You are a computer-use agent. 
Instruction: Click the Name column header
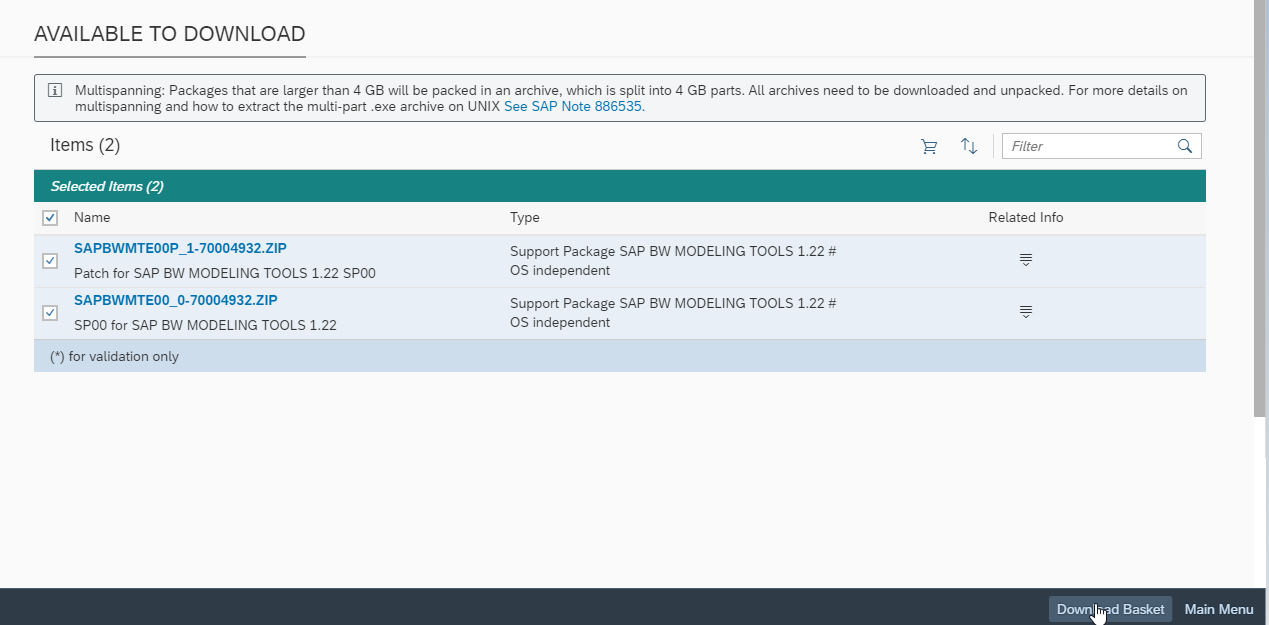(92, 217)
